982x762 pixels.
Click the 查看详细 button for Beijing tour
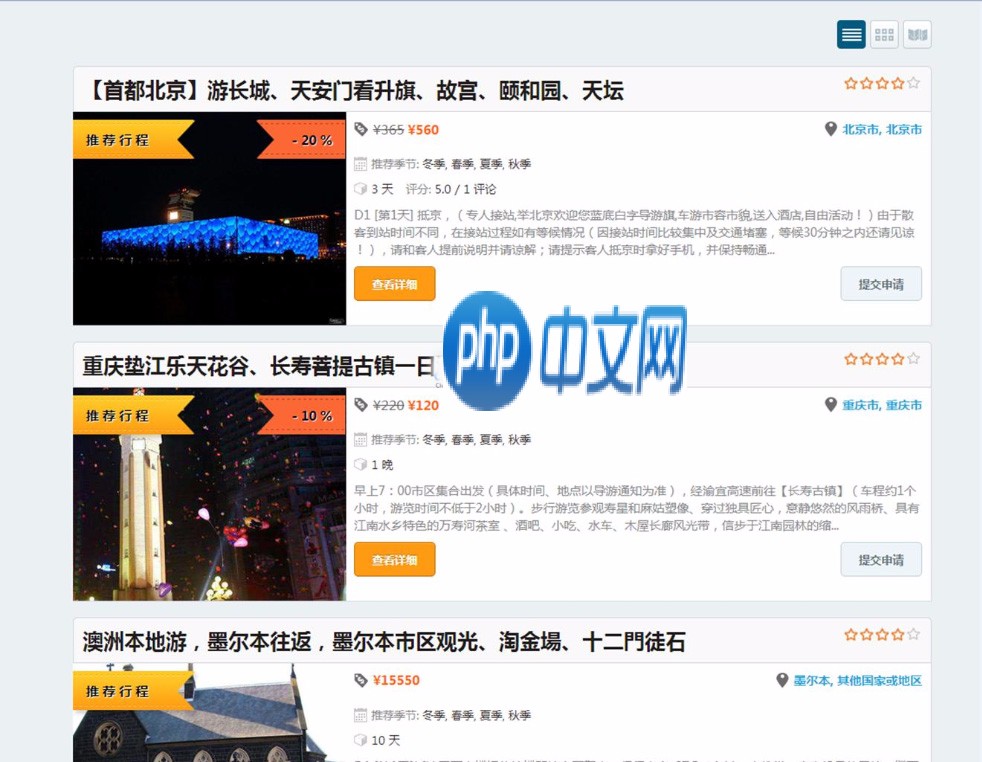click(395, 284)
